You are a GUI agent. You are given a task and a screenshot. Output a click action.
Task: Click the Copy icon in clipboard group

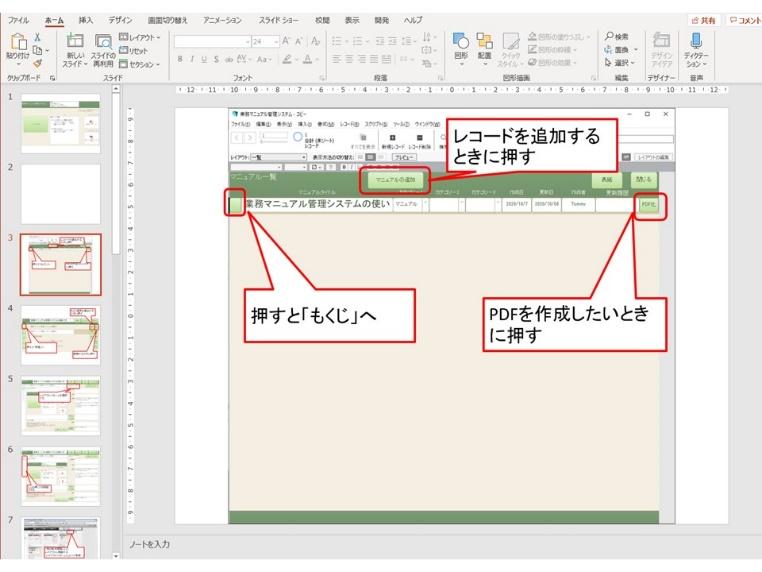coord(38,50)
